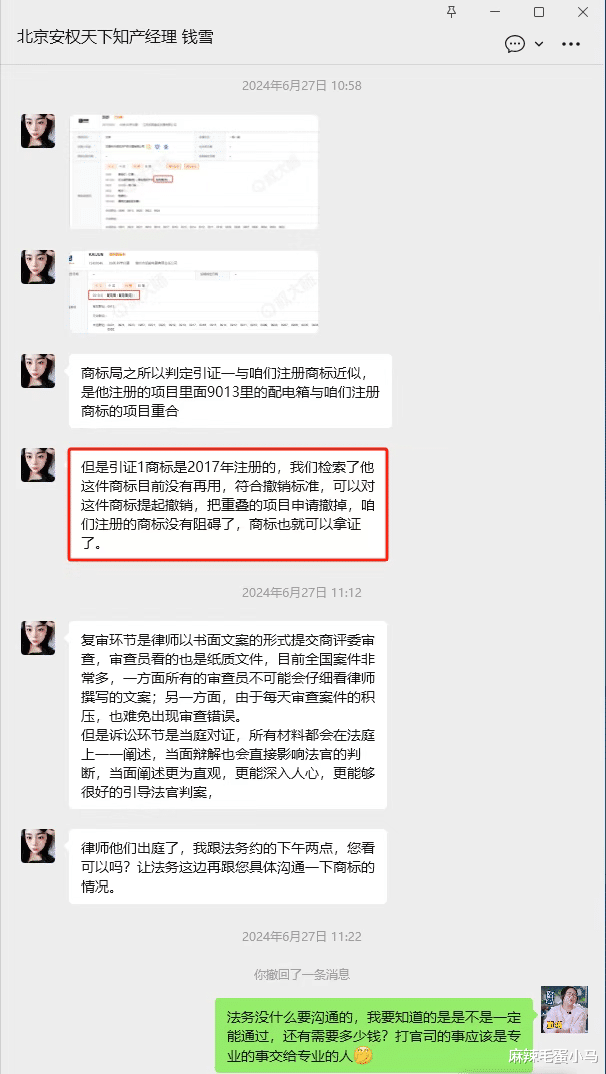Open the chat bubble icon in header

pyautogui.click(x=514, y=44)
